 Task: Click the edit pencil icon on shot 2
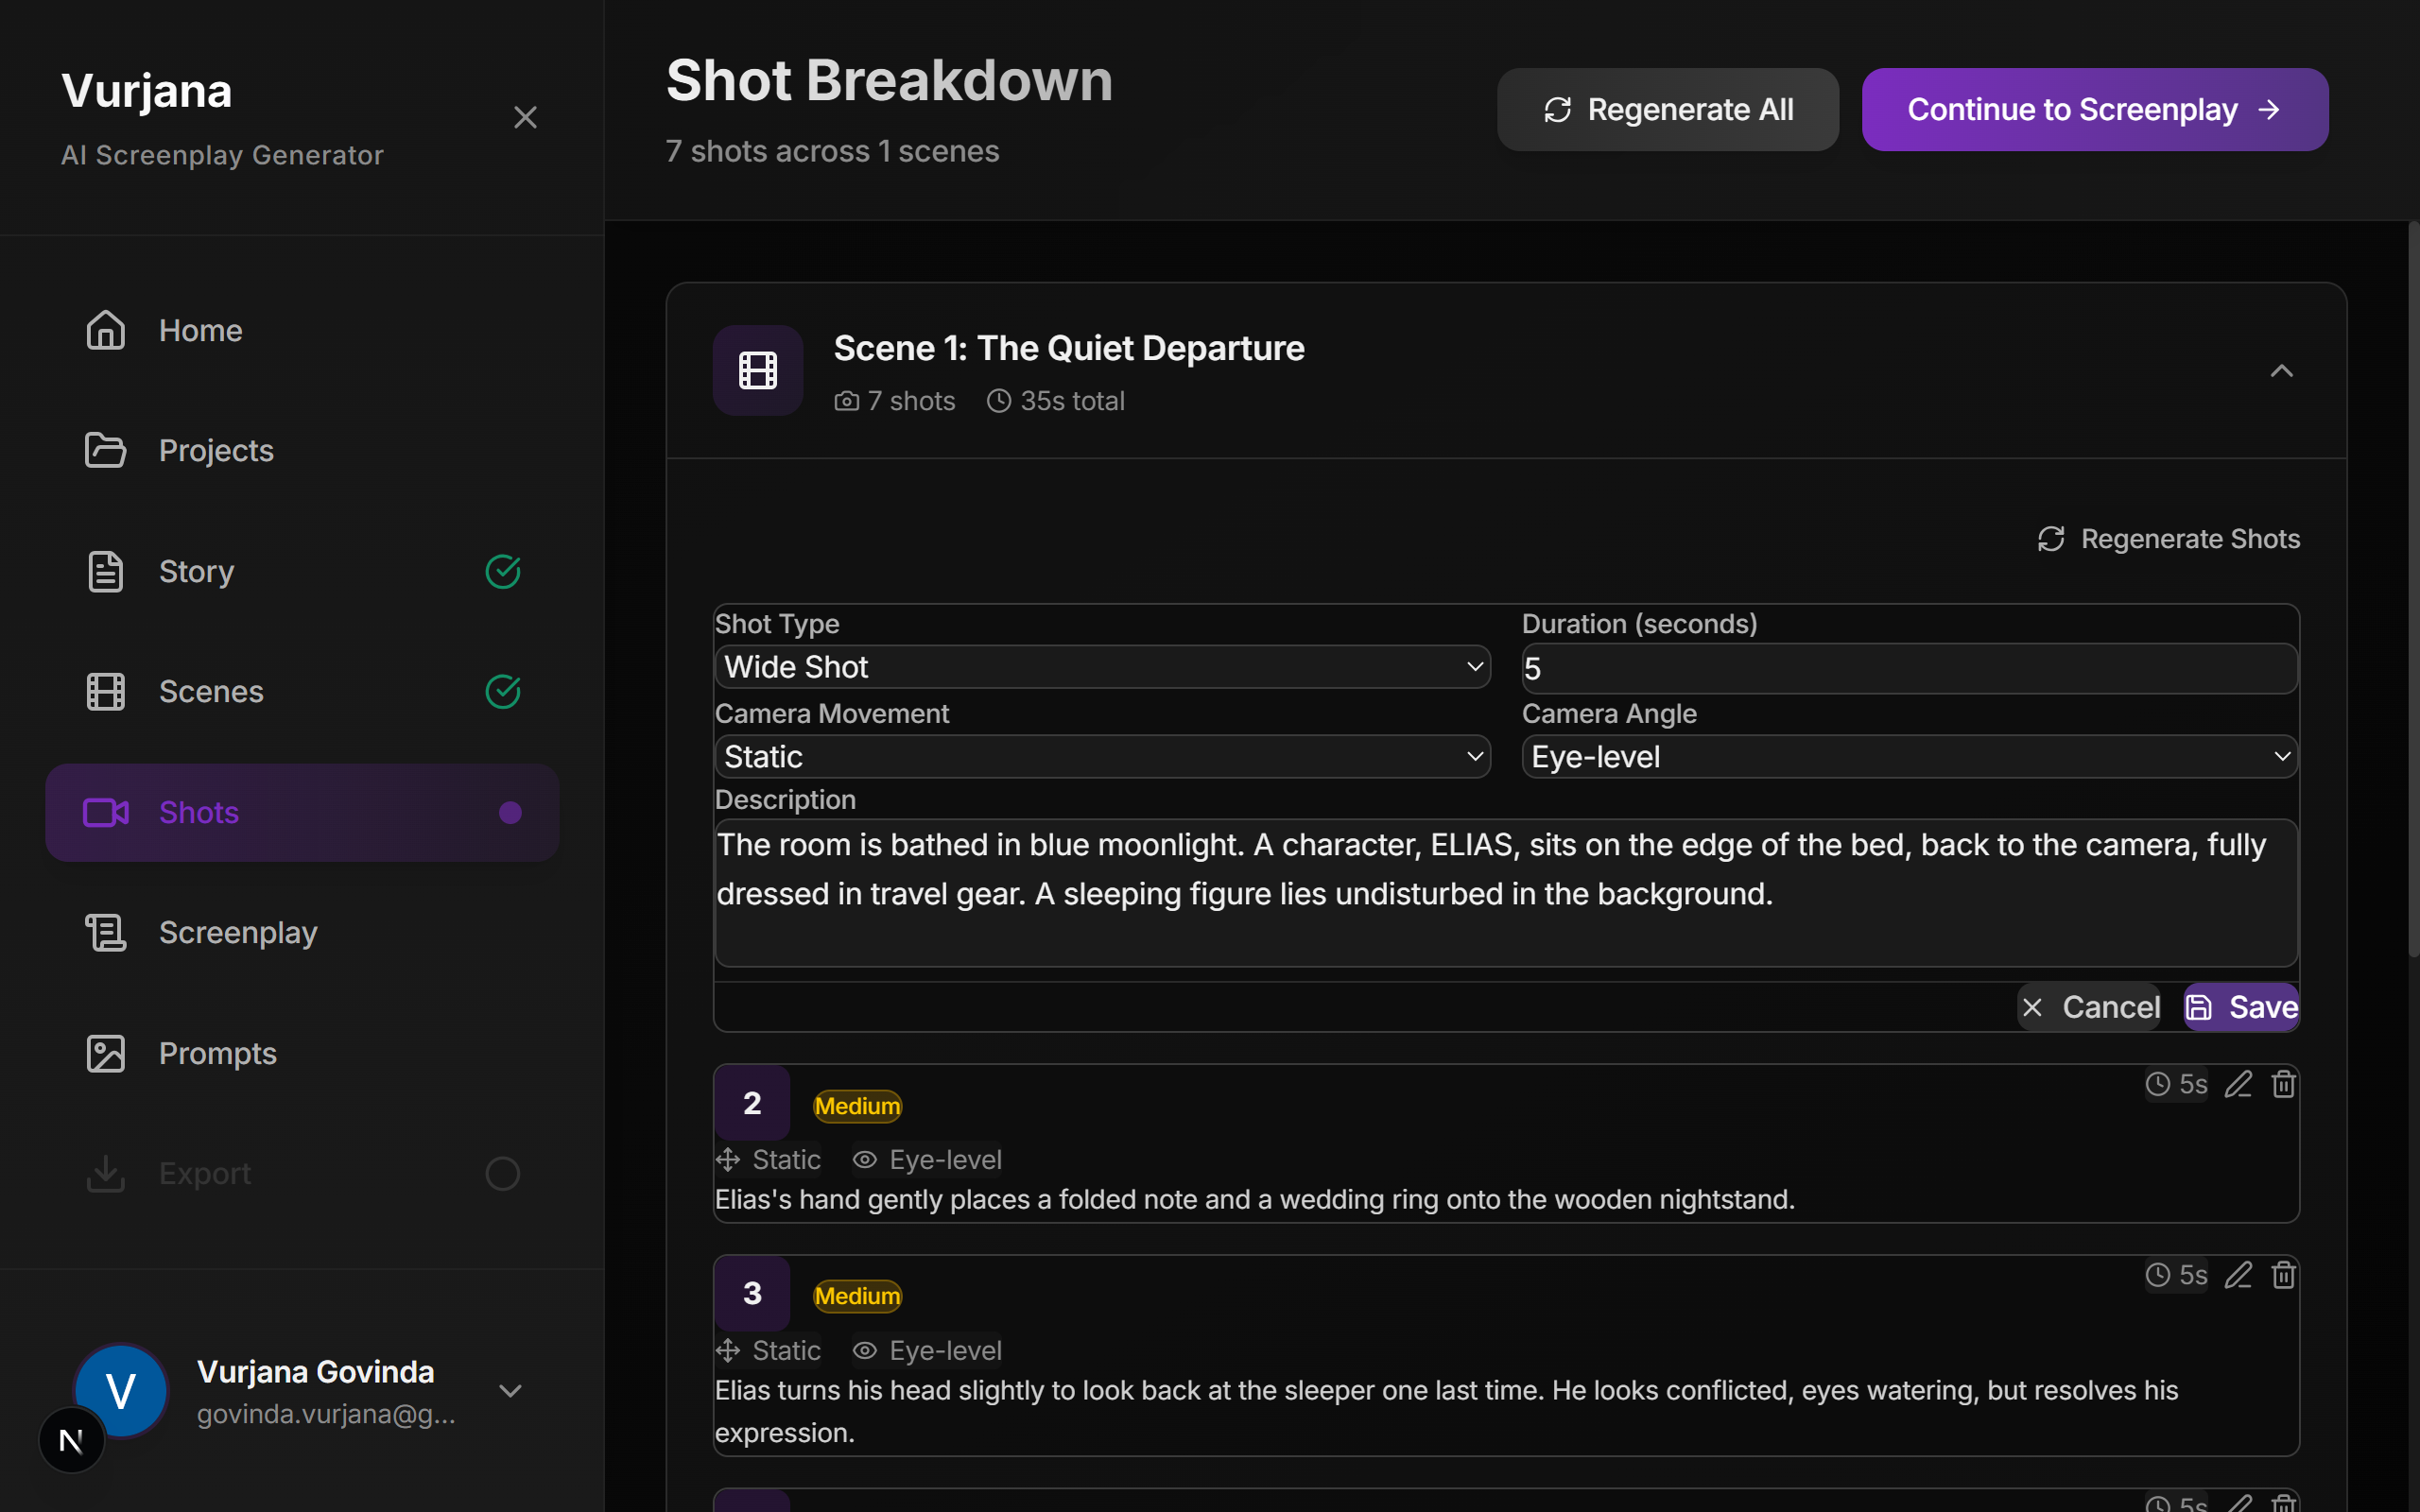click(x=2238, y=1084)
